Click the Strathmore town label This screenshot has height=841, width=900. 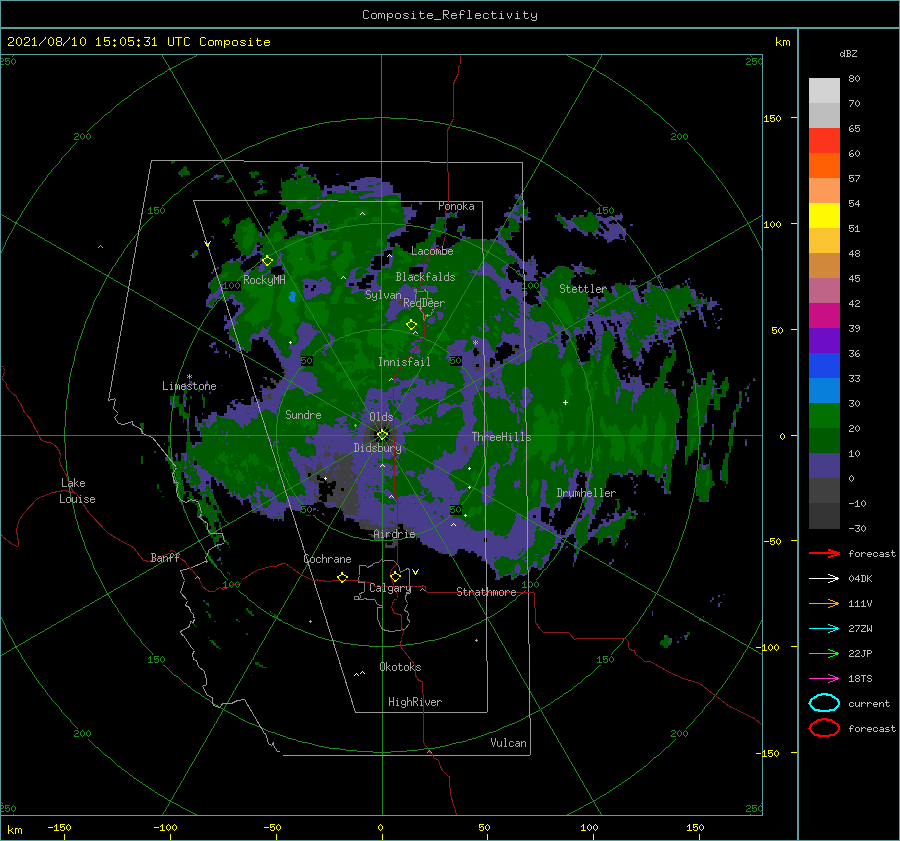click(x=486, y=592)
